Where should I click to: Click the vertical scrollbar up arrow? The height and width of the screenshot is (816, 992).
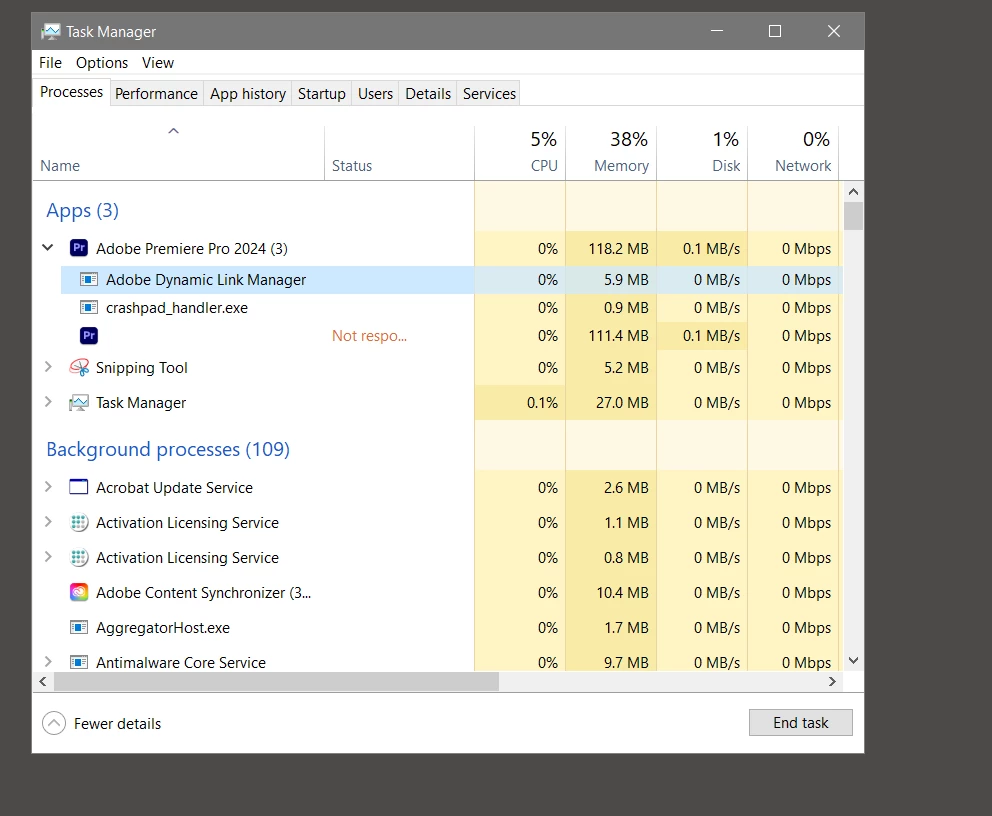point(853,192)
